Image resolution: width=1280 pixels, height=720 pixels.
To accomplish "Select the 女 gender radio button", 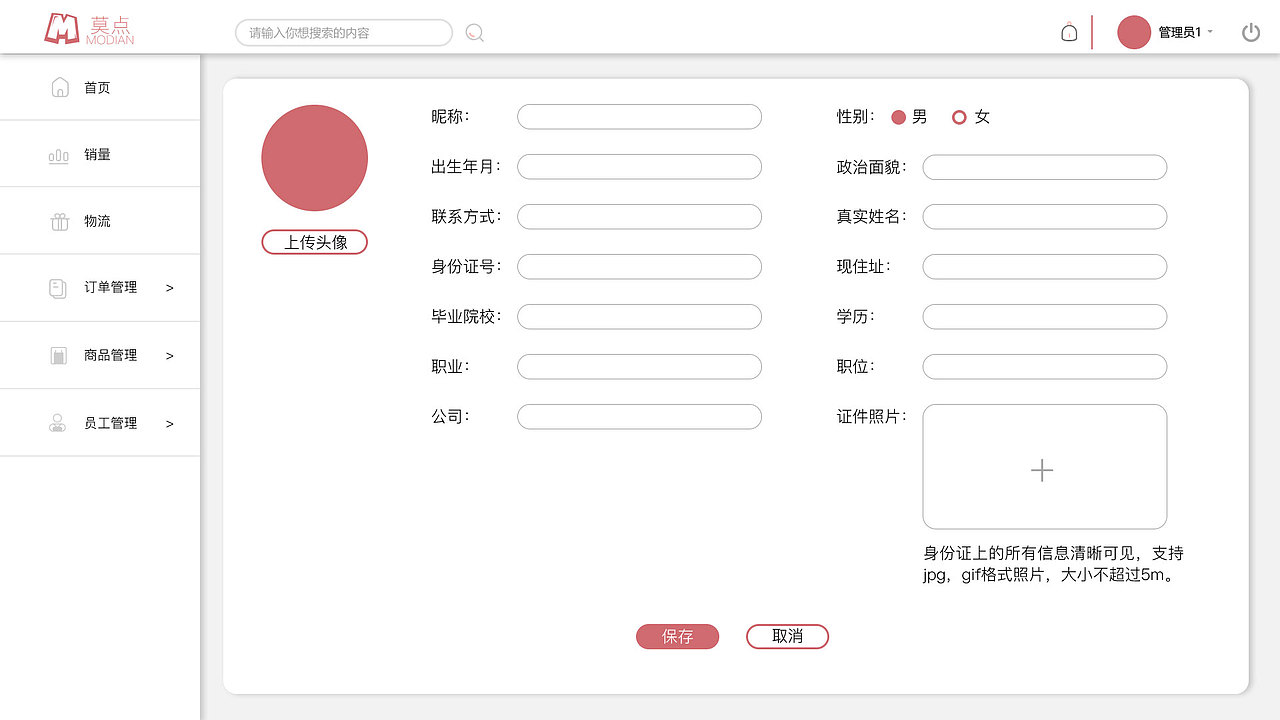I will pos(960,117).
